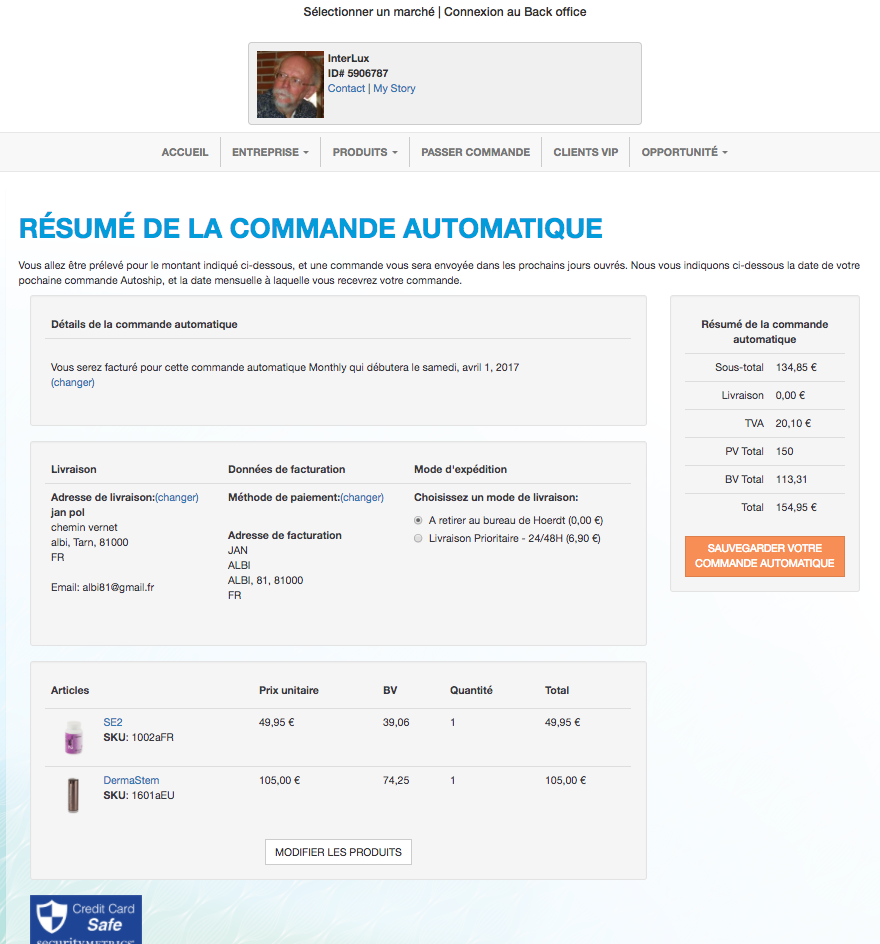This screenshot has height=944, width=880.
Task: Click the DermaStem unit price '105,00 €'
Action: click(x=279, y=780)
